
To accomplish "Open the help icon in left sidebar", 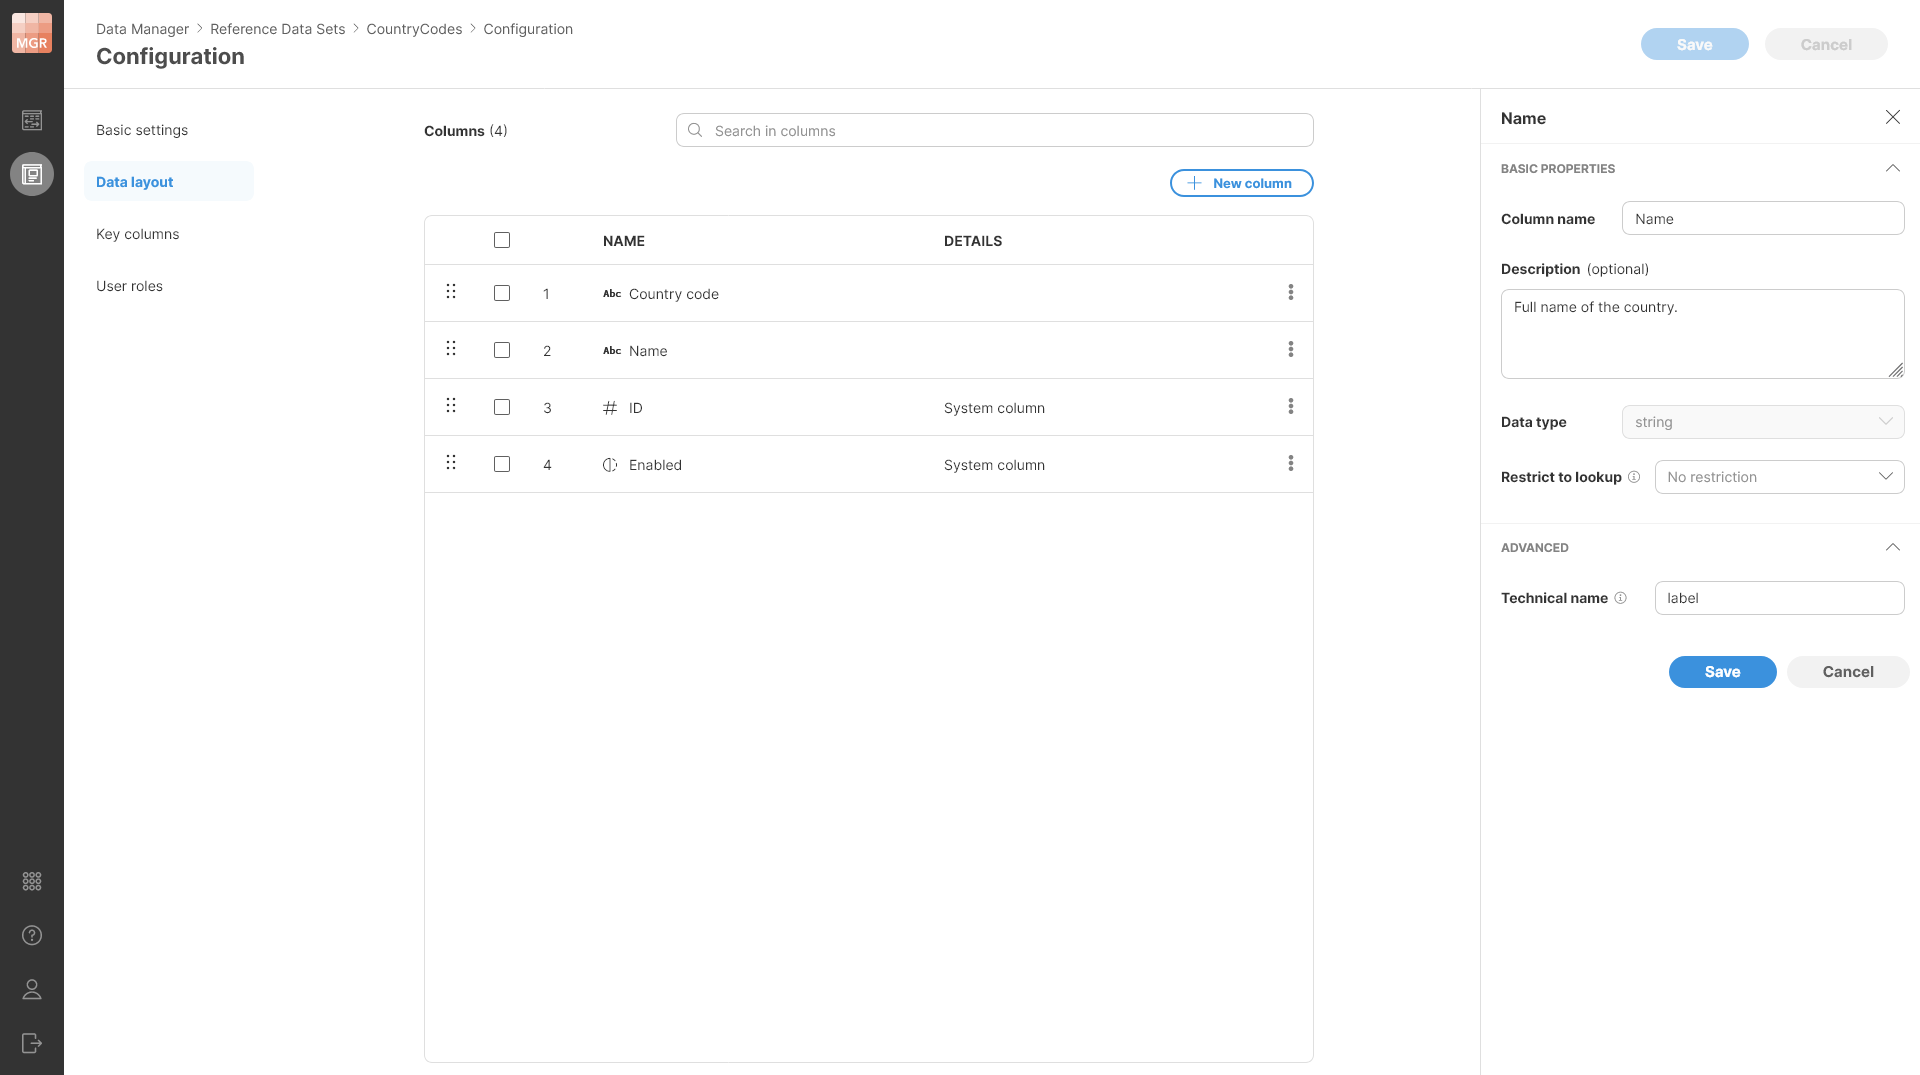I will pos(32,935).
